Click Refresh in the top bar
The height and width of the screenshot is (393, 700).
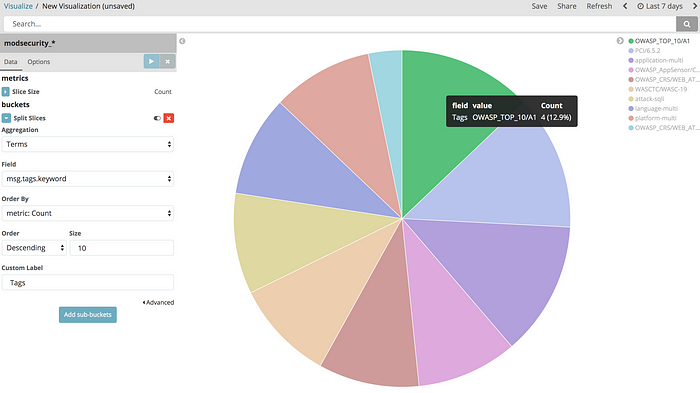(599, 6)
